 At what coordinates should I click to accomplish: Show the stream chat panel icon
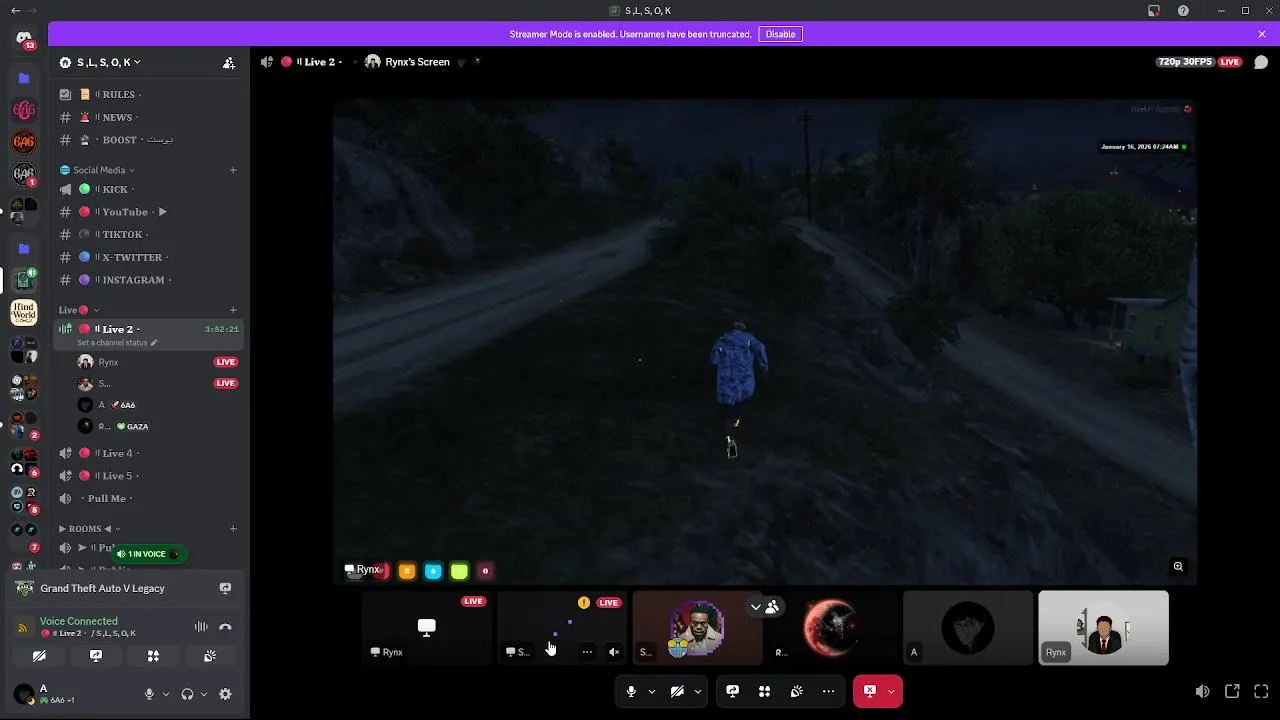coord(1261,62)
